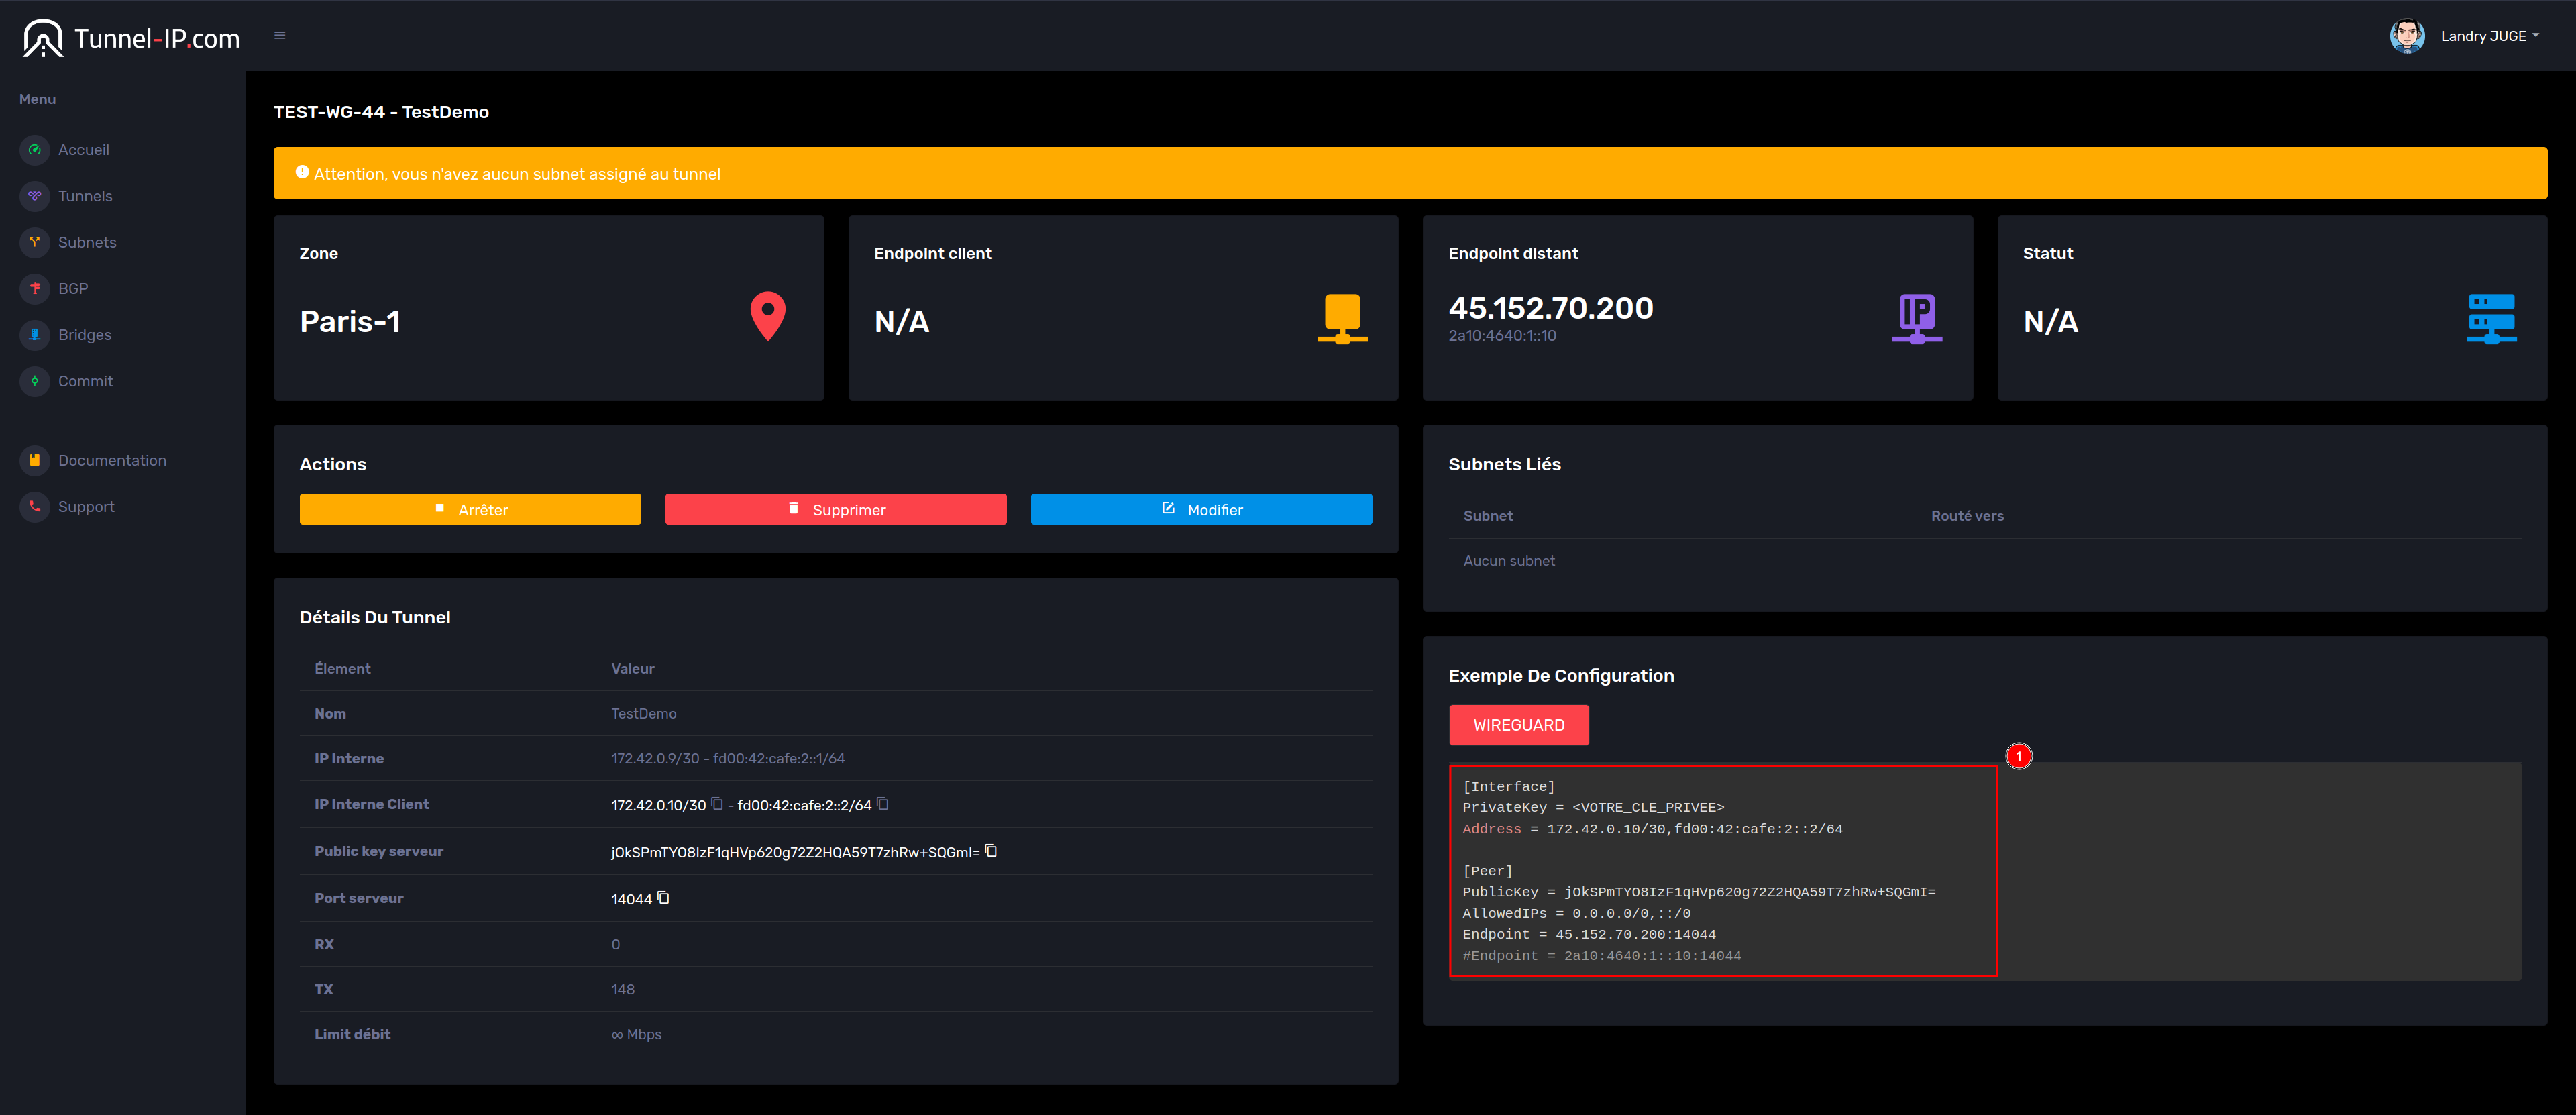
Task: Copy the client IPv4 address 172.42.0.10/30
Action: coord(717,804)
